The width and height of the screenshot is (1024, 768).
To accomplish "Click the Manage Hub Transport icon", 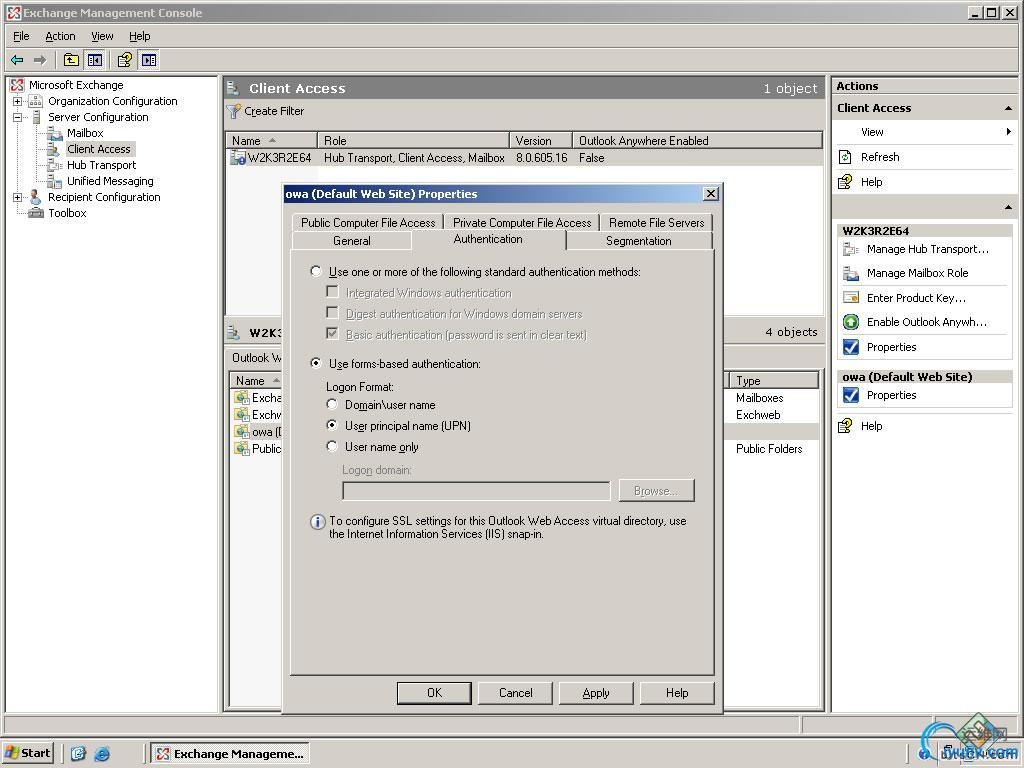I will click(851, 249).
